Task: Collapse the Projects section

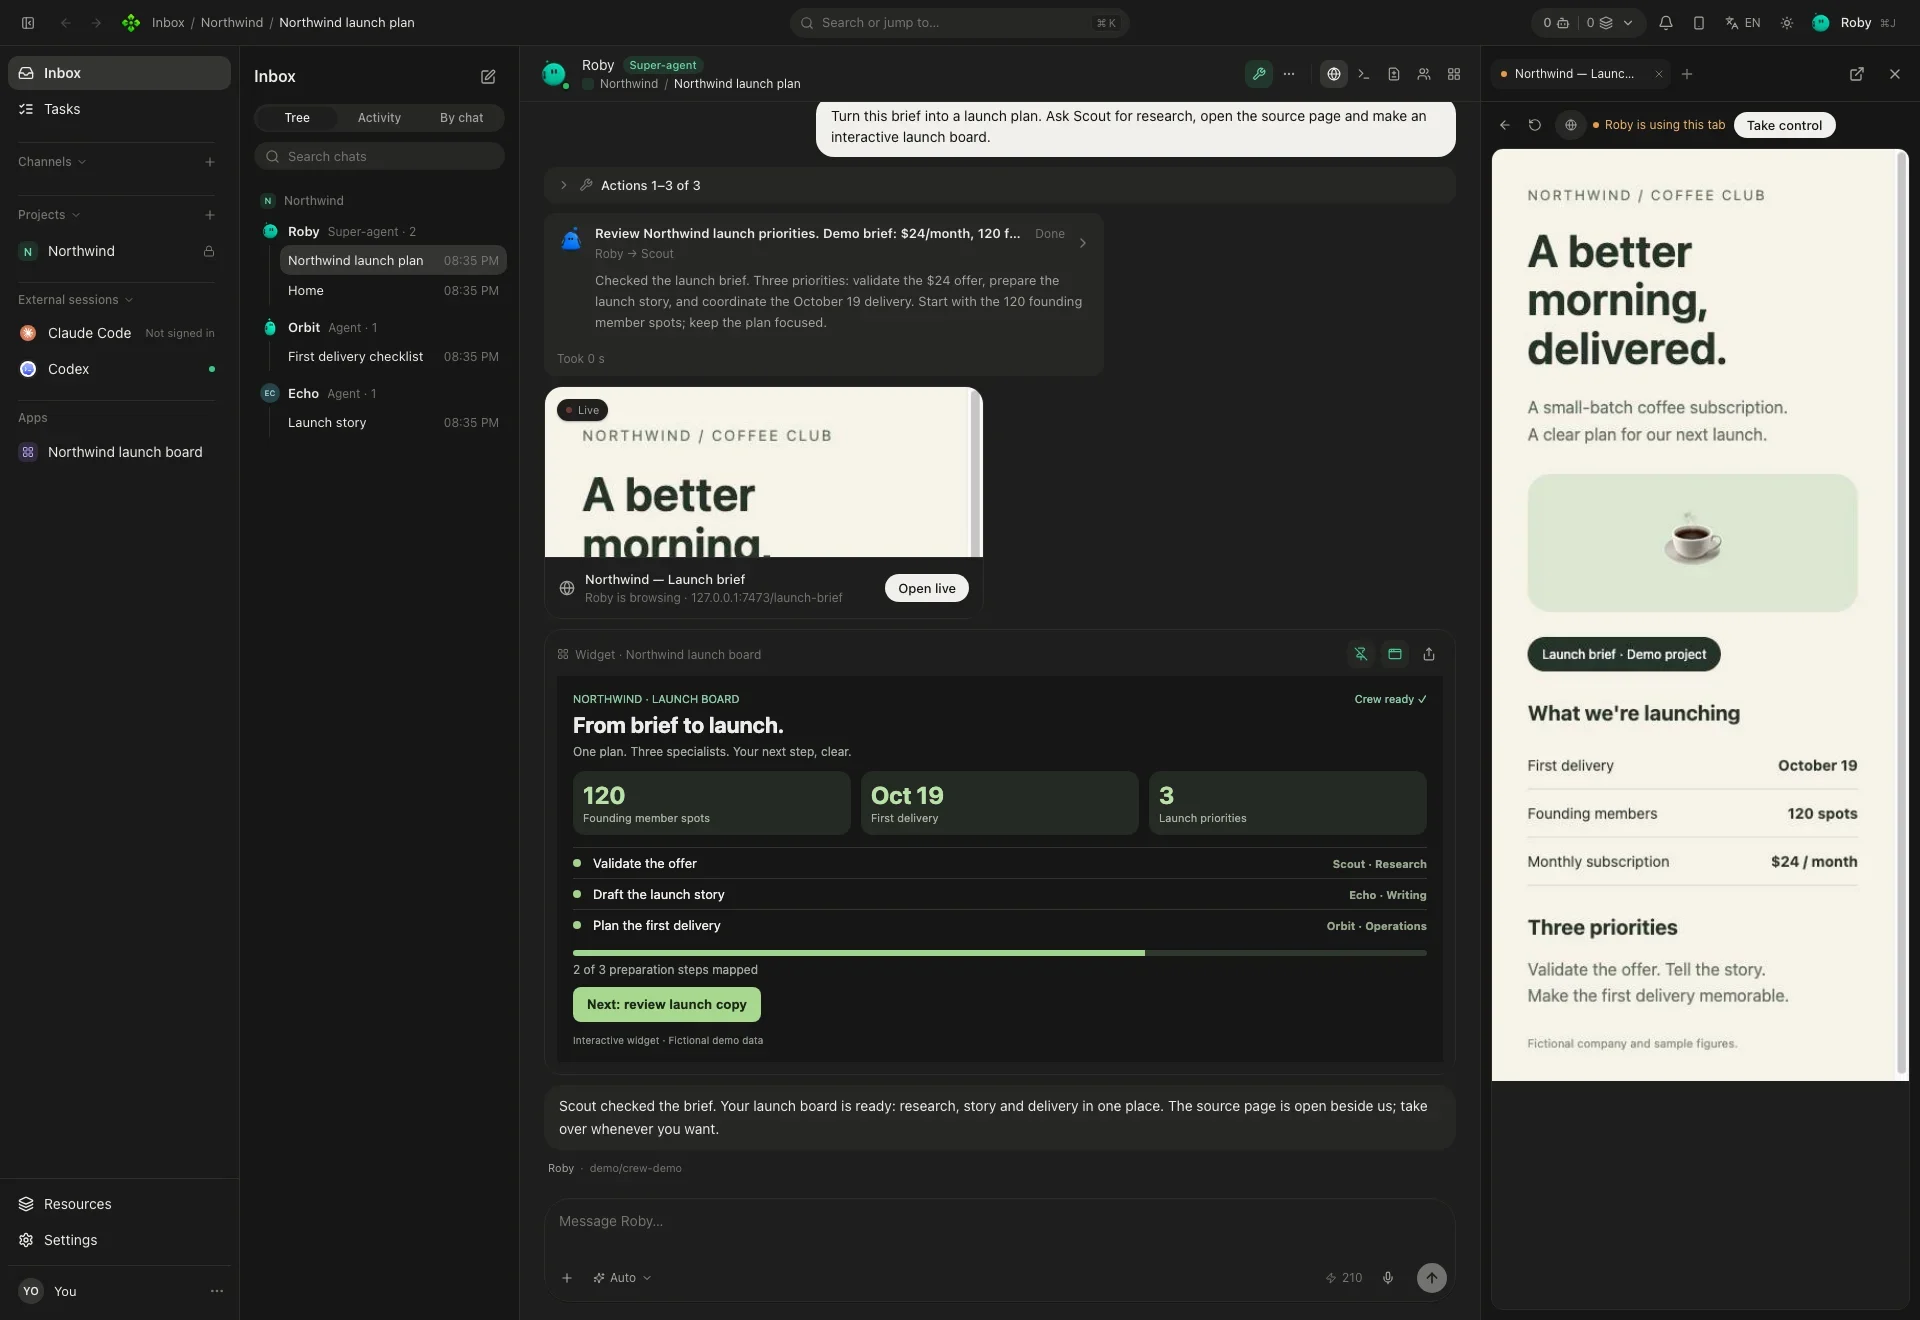Action: click(48, 215)
